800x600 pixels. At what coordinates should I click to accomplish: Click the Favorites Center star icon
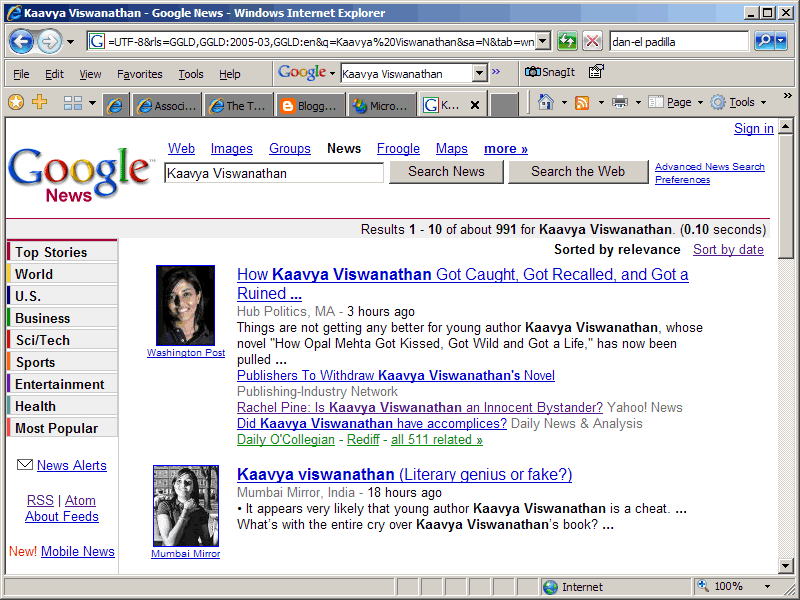[16, 103]
